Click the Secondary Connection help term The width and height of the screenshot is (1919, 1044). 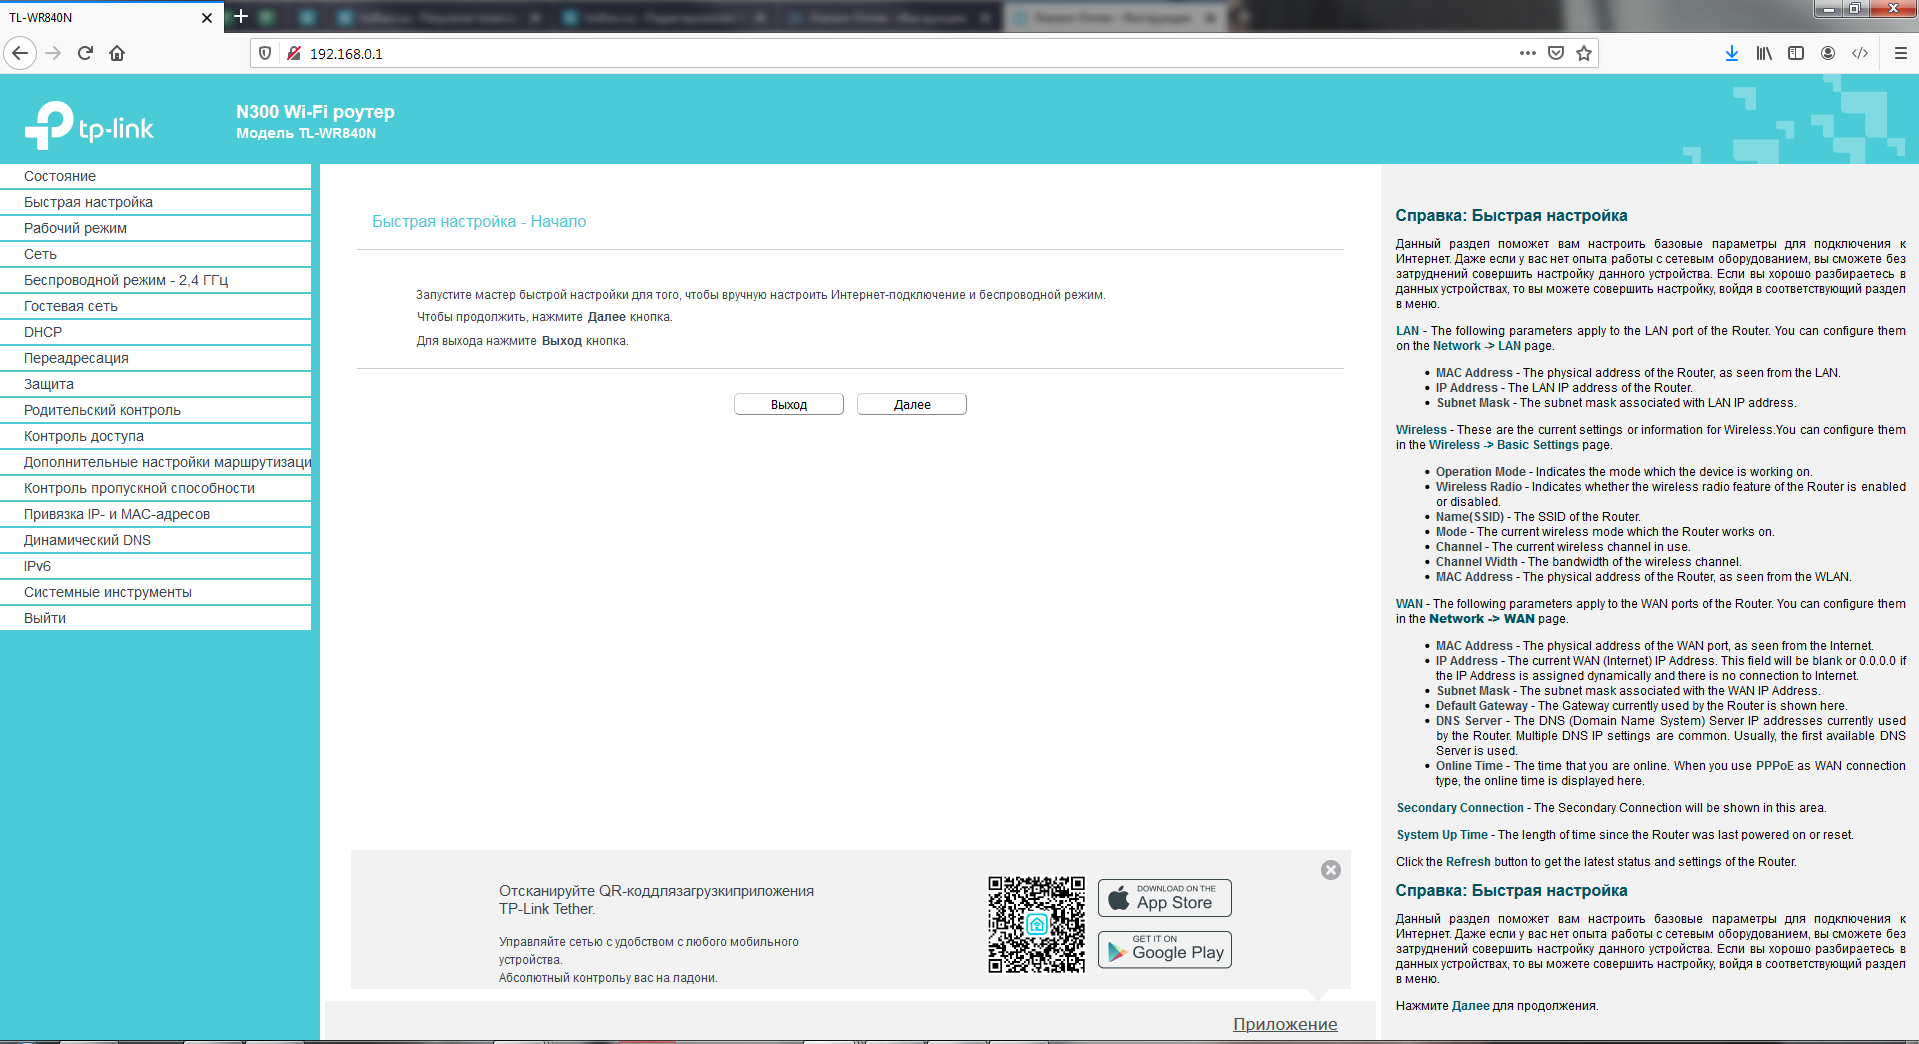point(1460,808)
